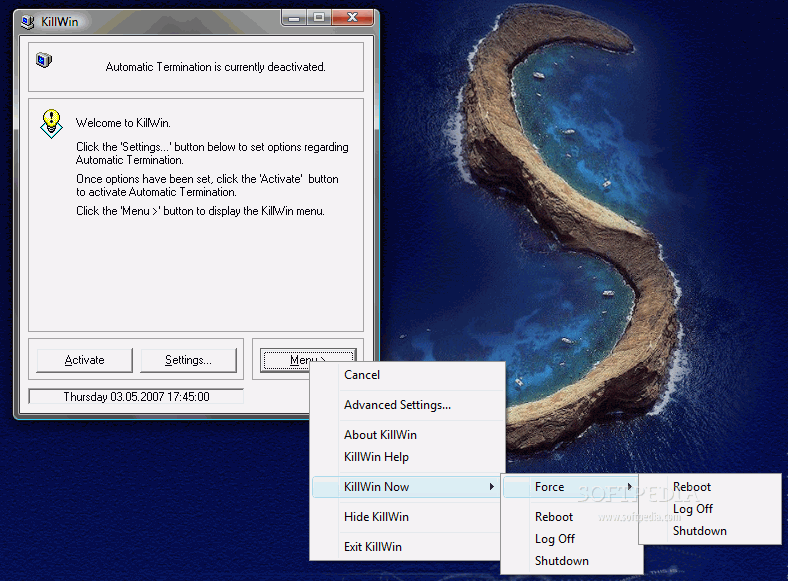Click the 'Welcome to KillWin.' text
This screenshot has height=581, width=788.
123,123
